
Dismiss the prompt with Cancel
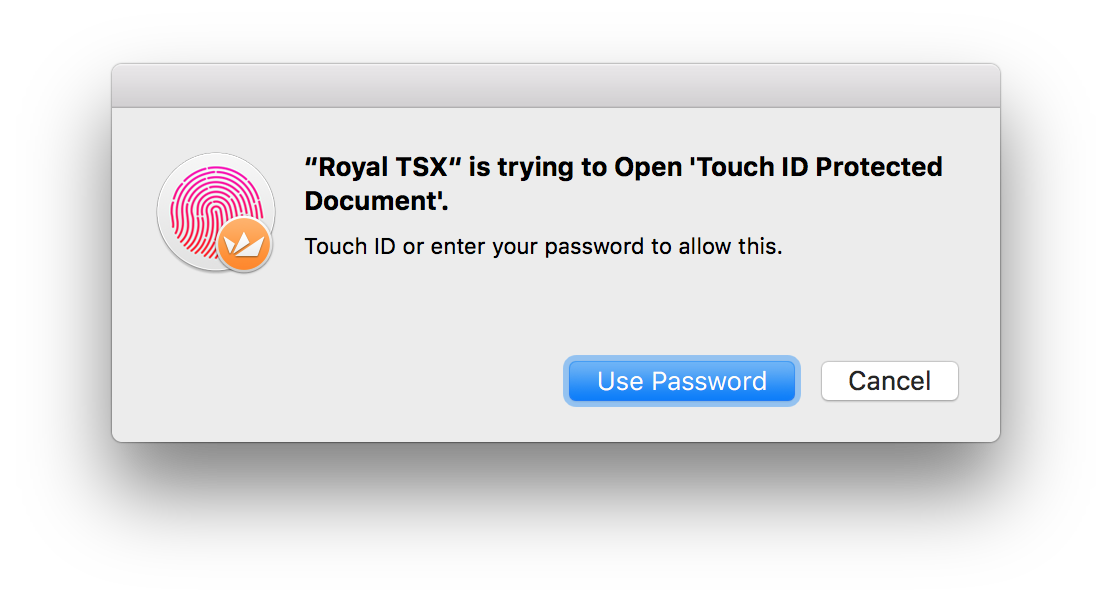click(x=889, y=381)
